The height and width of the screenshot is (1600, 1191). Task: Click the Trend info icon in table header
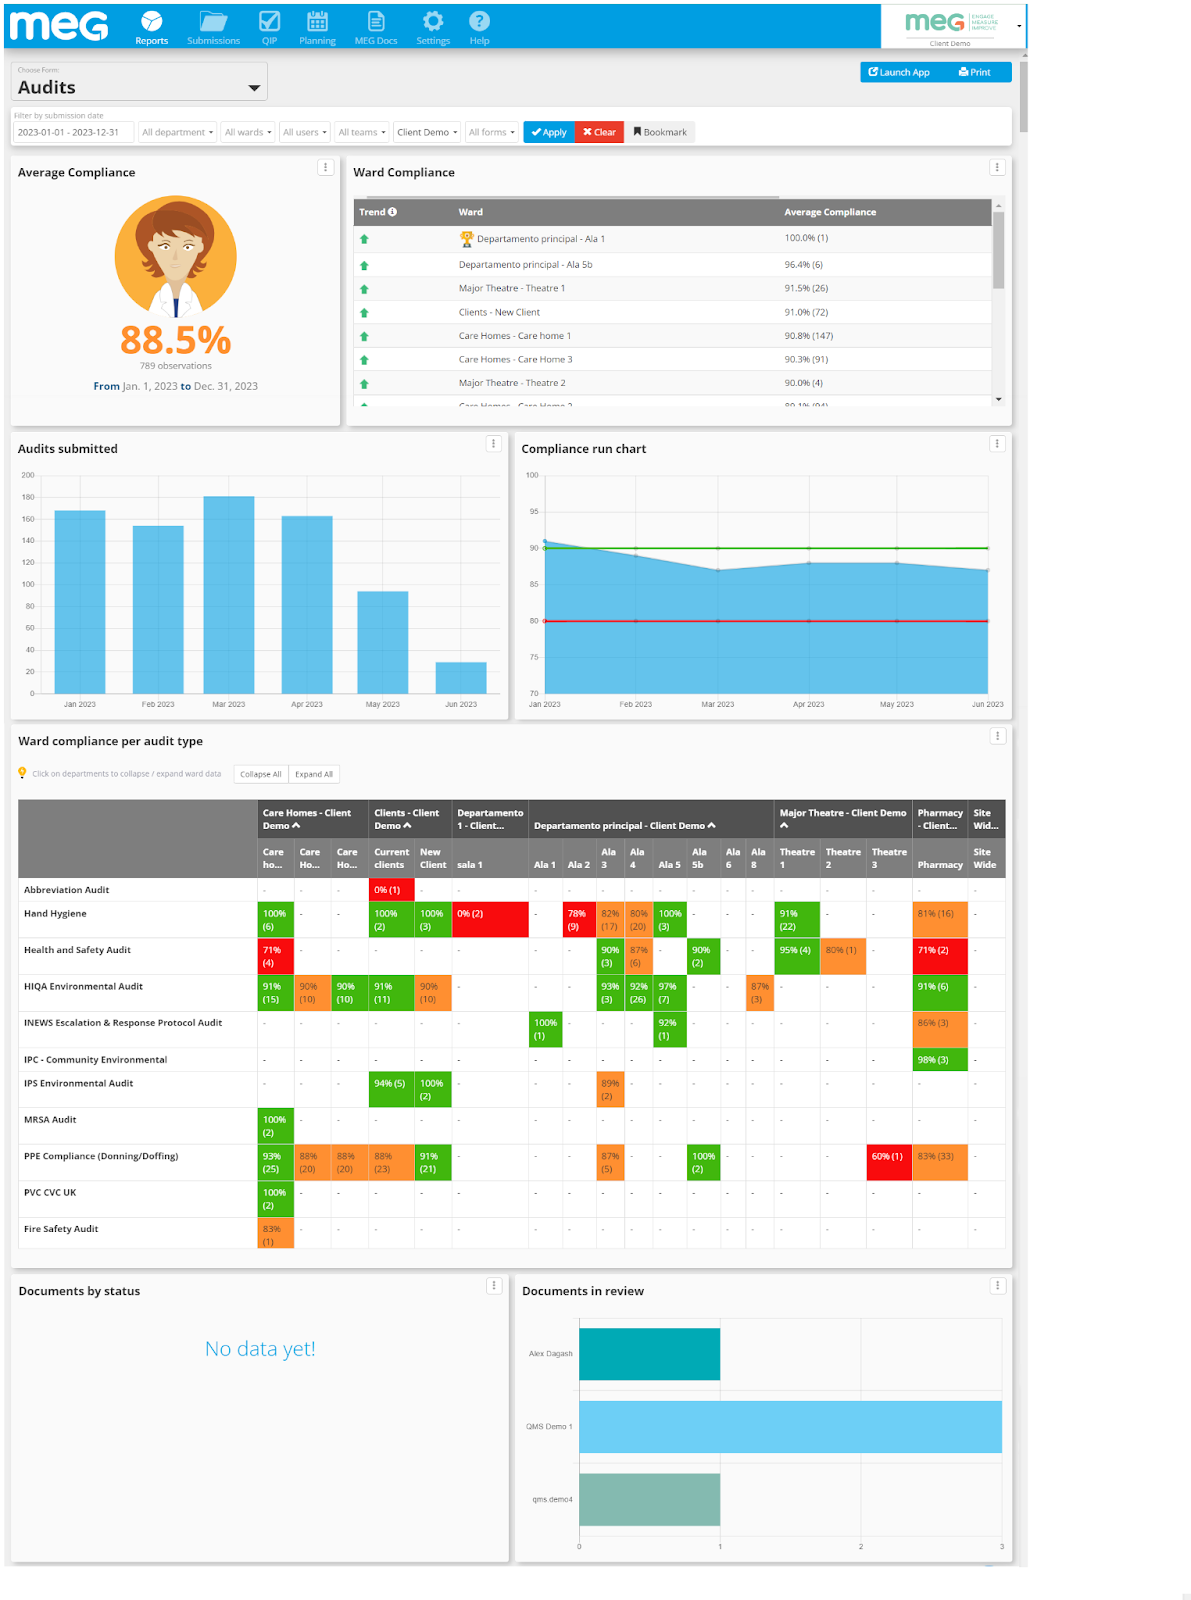[x=393, y=212]
